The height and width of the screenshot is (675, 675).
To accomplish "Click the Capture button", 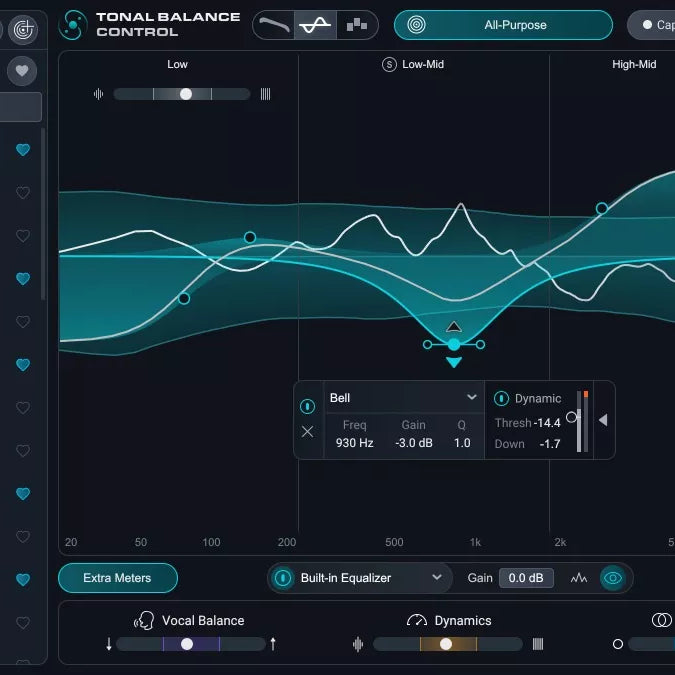I will (652, 25).
